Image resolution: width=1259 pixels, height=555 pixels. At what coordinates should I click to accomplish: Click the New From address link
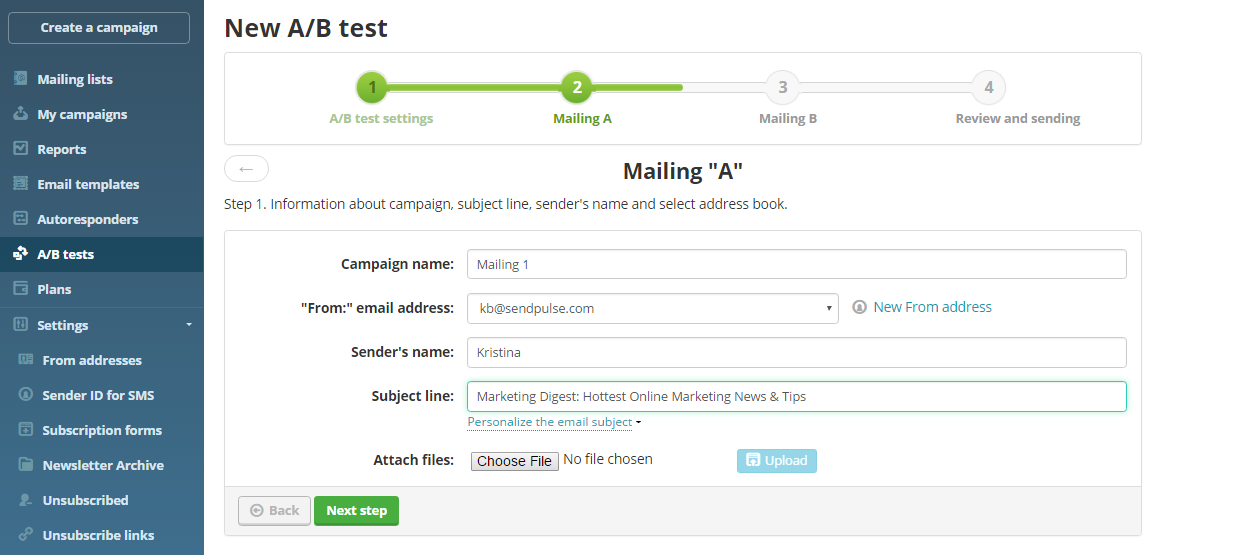click(x=932, y=307)
